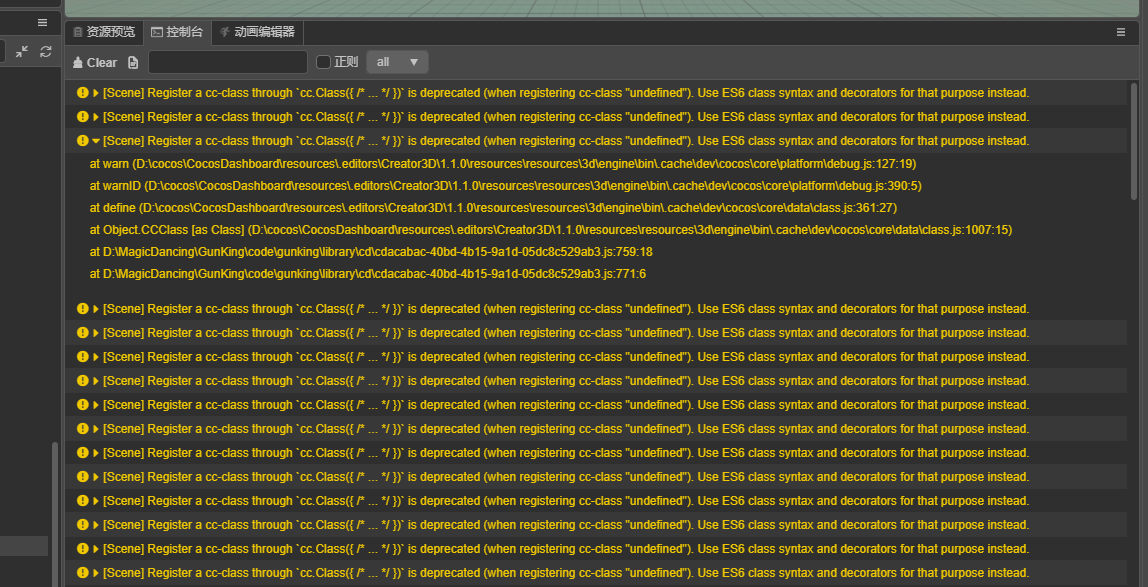Expand the warning directly below the stack trace
Image resolution: width=1148 pixels, height=587 pixels.
(x=96, y=309)
